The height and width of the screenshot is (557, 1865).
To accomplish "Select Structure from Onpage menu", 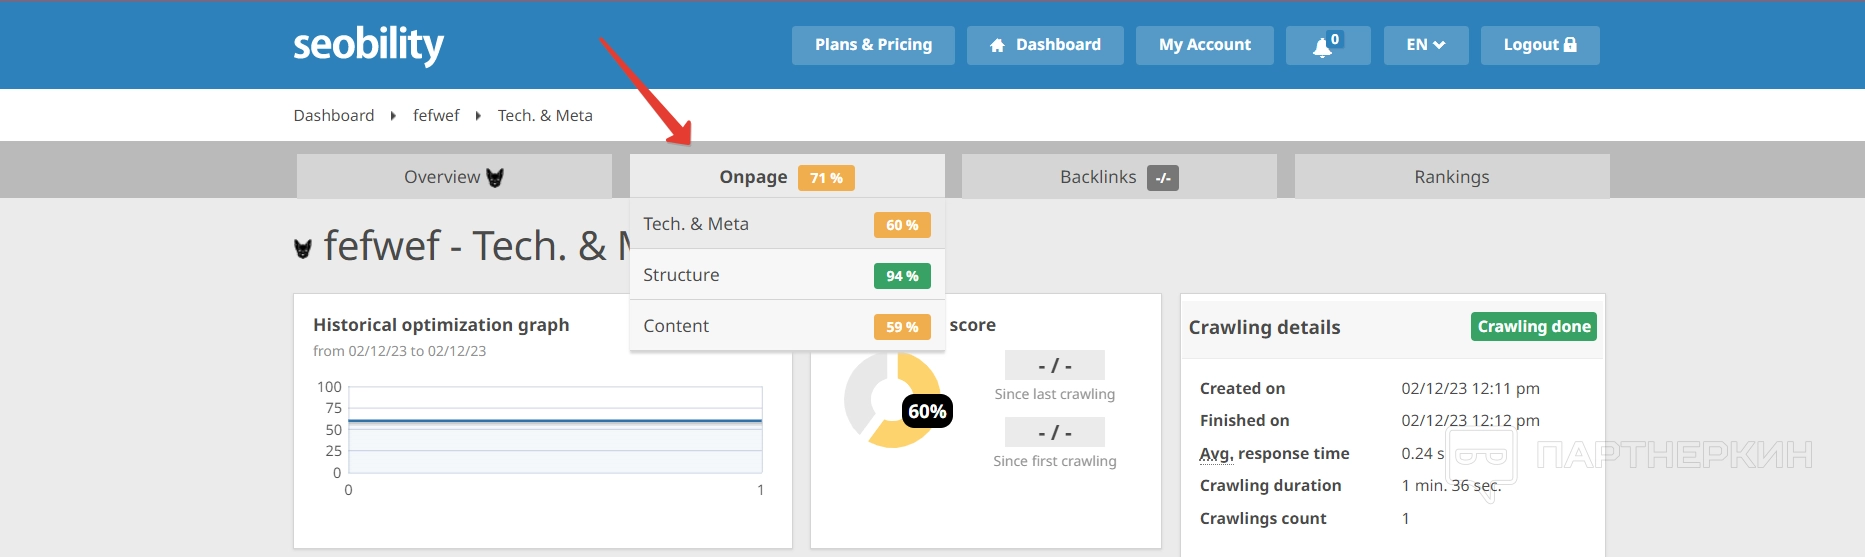I will pyautogui.click(x=681, y=275).
